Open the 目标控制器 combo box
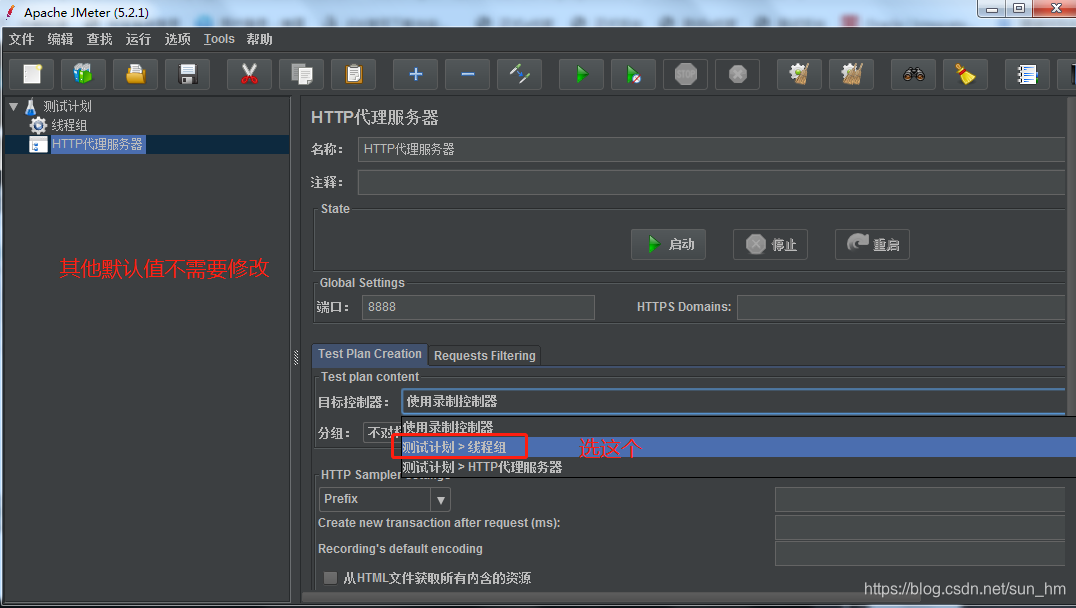The image size is (1076, 608). pyautogui.click(x=734, y=401)
